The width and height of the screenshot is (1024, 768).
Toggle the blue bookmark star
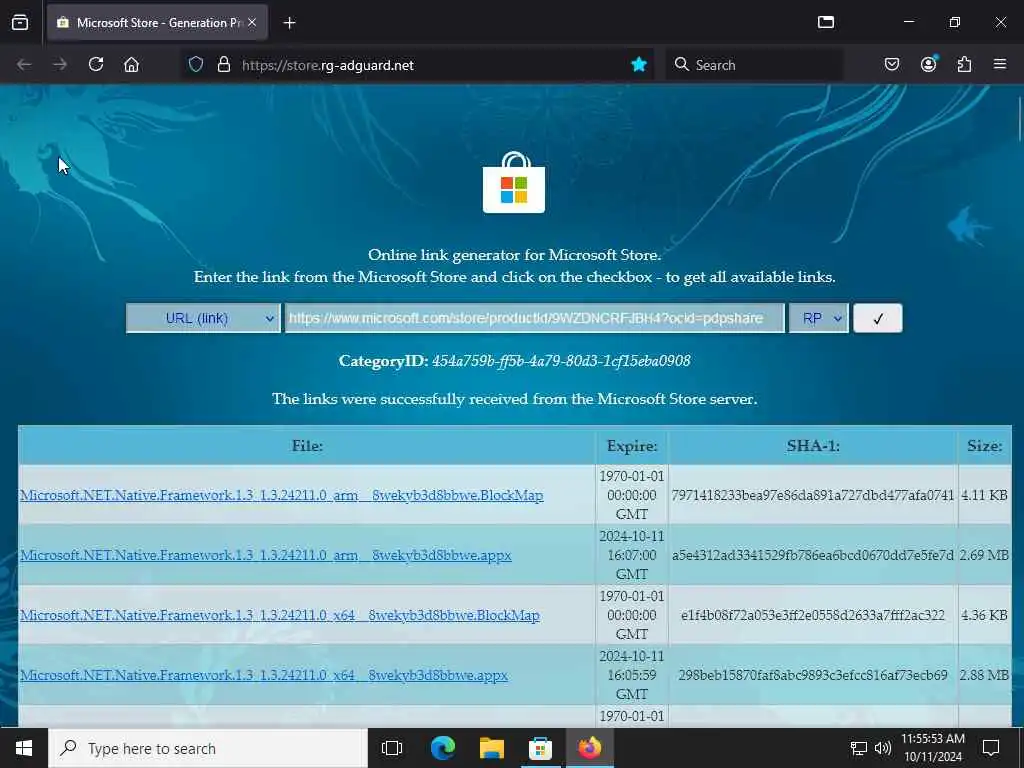point(639,65)
